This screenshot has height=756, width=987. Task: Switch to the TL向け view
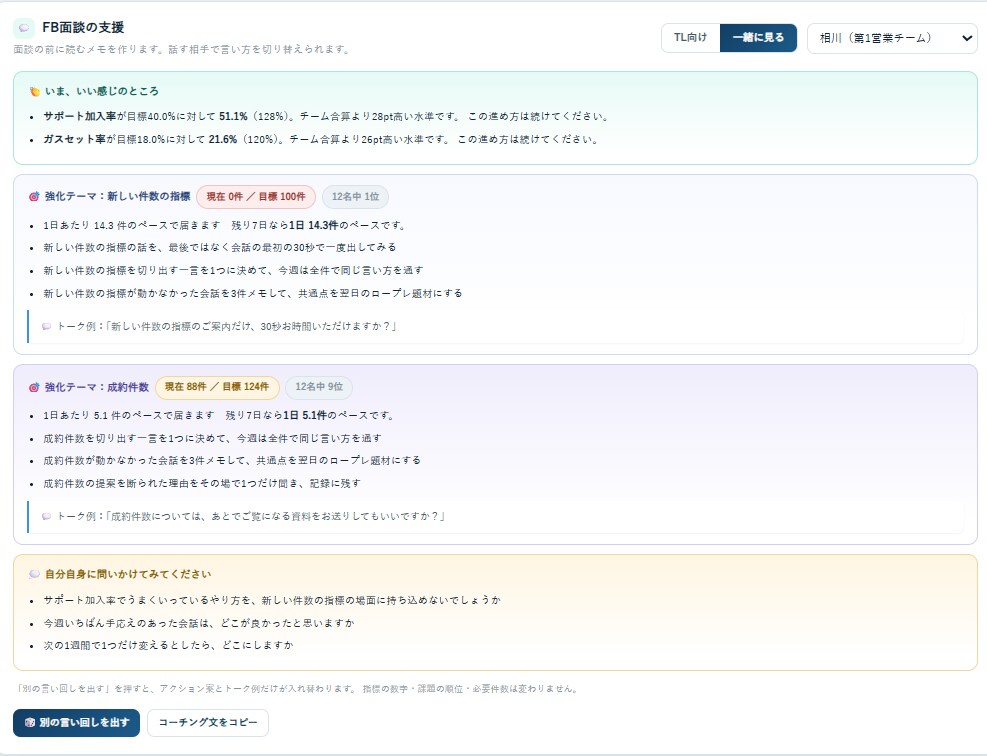[x=691, y=38]
